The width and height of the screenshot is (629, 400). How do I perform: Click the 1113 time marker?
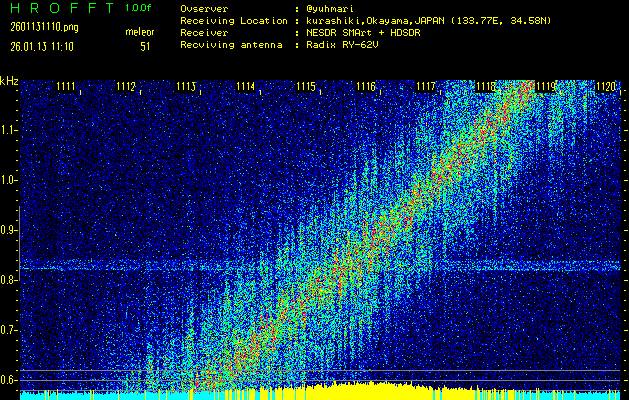(x=186, y=87)
